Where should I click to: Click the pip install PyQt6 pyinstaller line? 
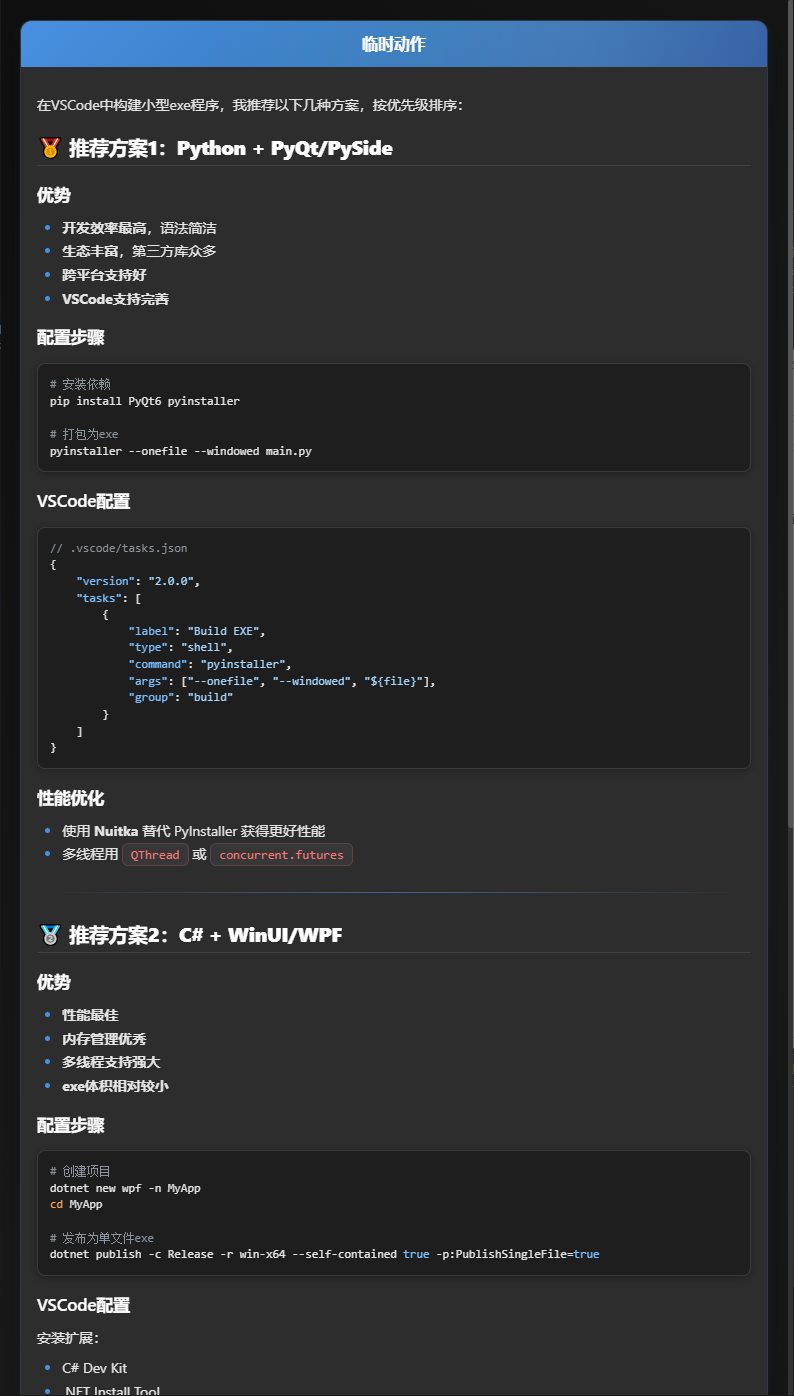(145, 400)
